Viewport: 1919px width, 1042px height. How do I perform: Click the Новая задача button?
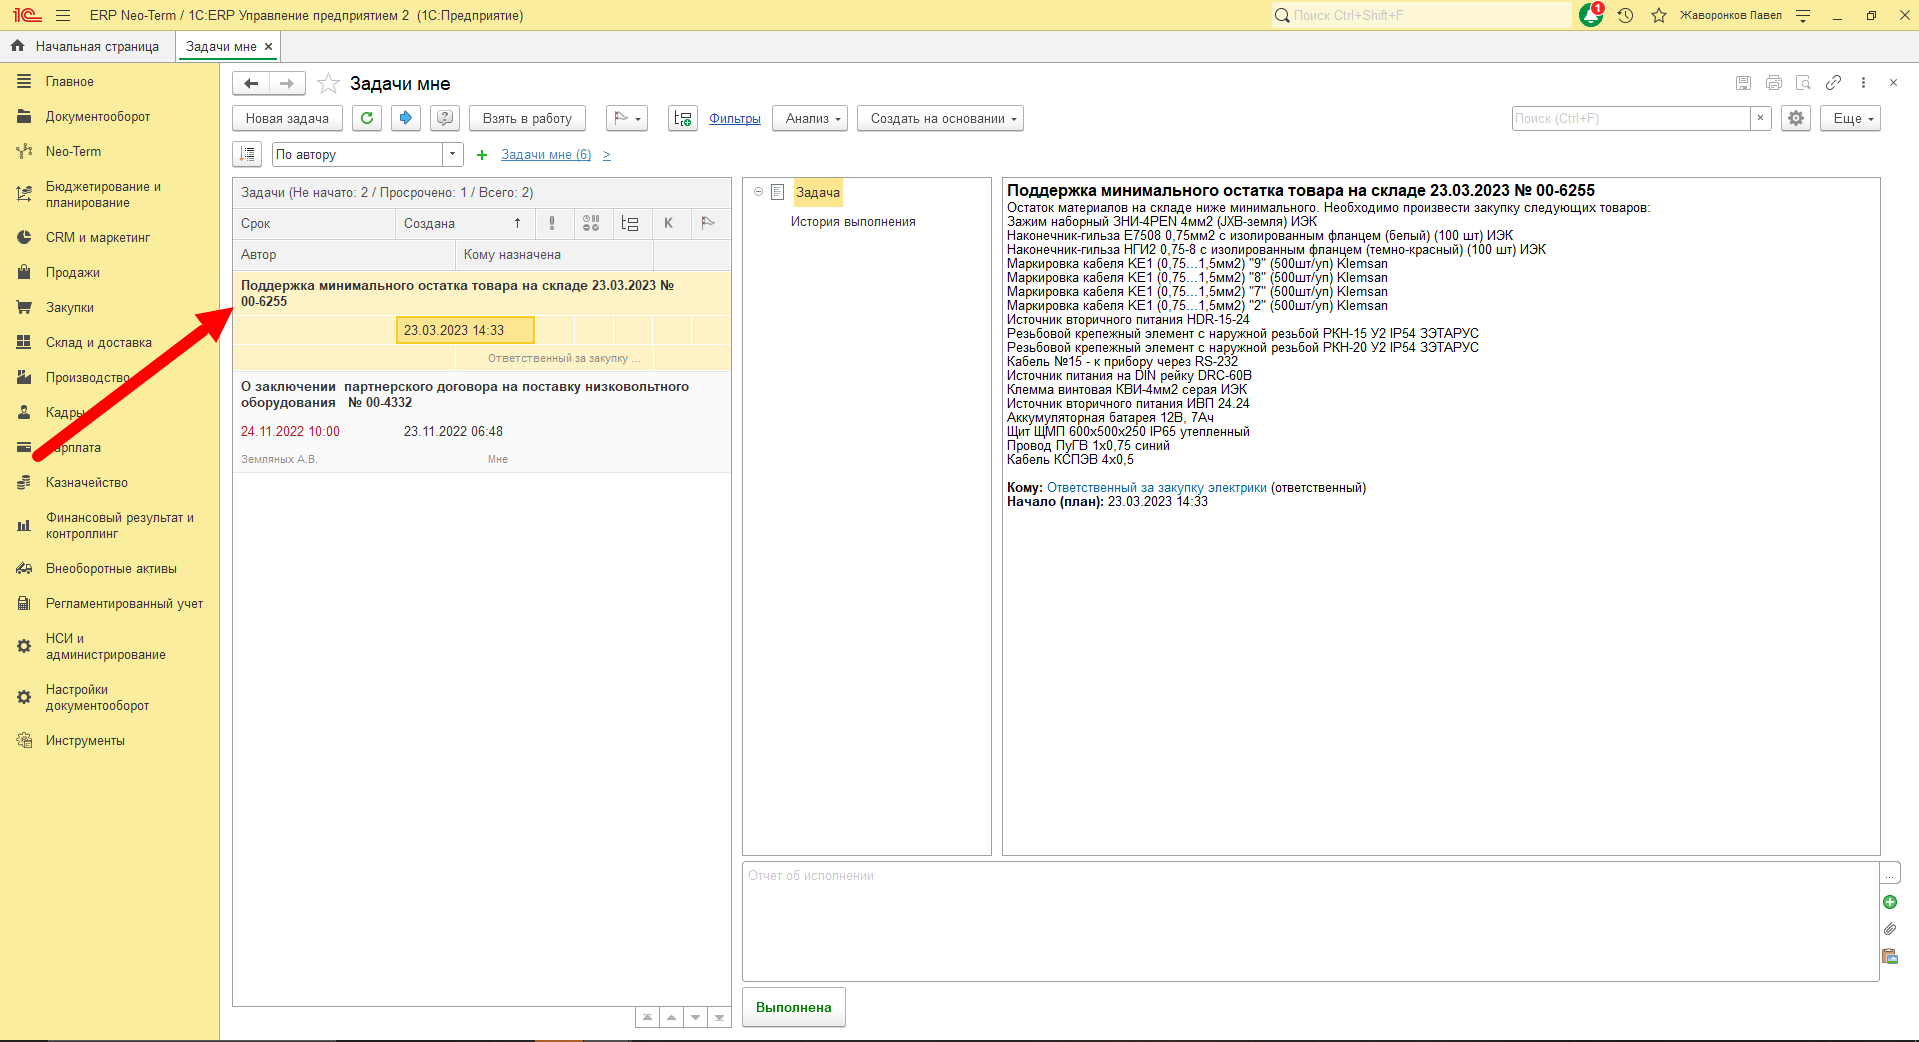[288, 118]
